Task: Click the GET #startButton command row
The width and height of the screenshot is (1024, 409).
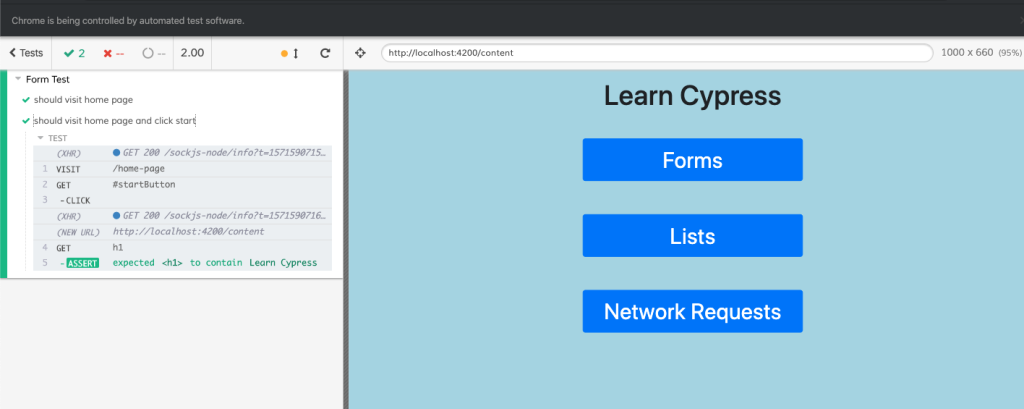Action: tap(180, 185)
